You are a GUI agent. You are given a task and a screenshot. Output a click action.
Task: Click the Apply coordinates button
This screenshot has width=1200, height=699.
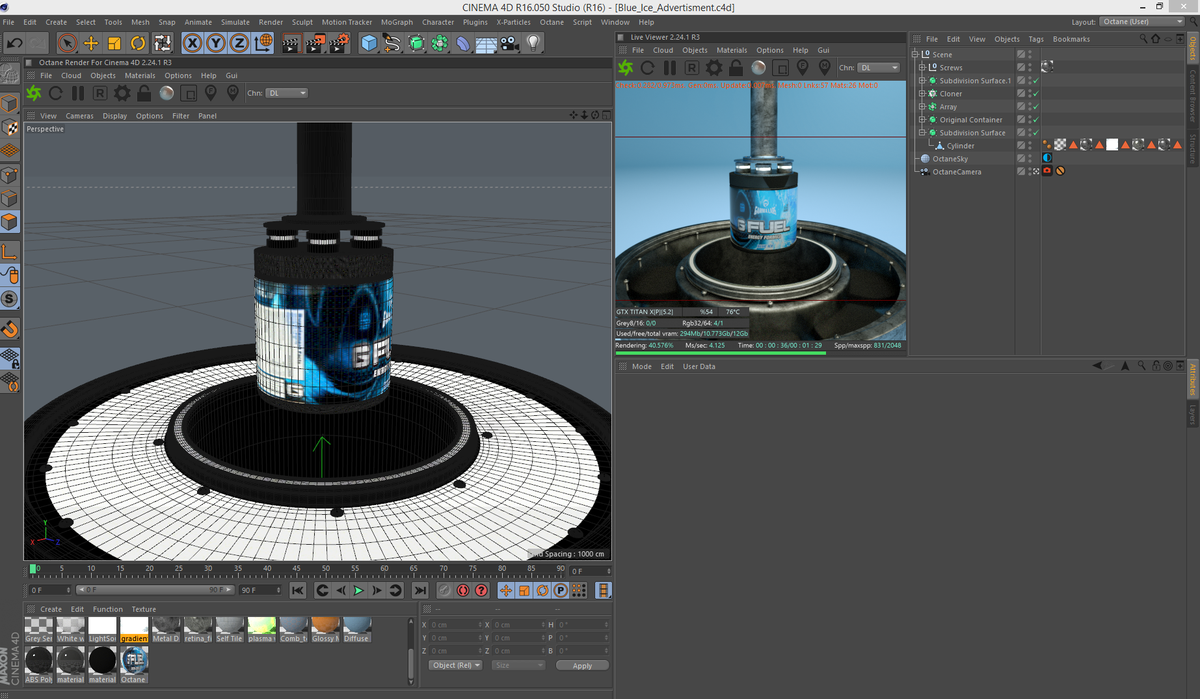click(582, 665)
